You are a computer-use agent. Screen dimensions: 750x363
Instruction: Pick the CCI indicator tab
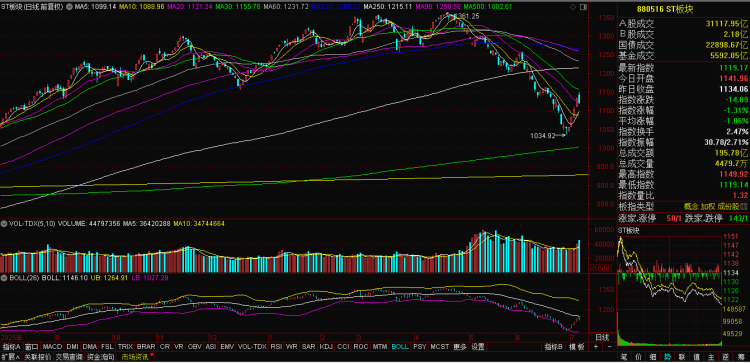pyautogui.click(x=343, y=347)
